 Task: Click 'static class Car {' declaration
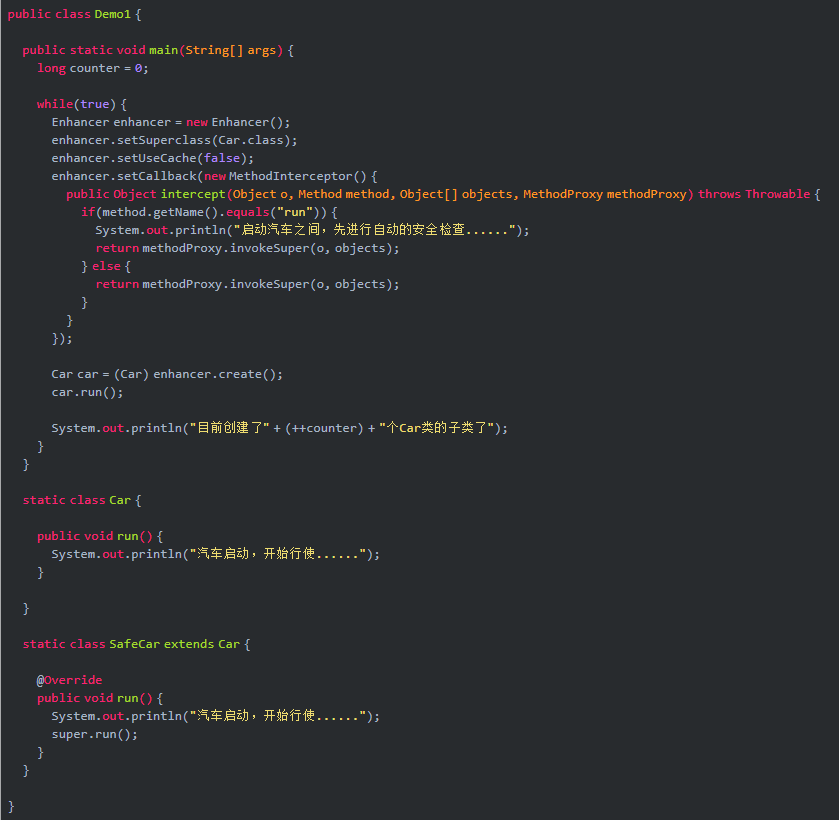coord(82,500)
